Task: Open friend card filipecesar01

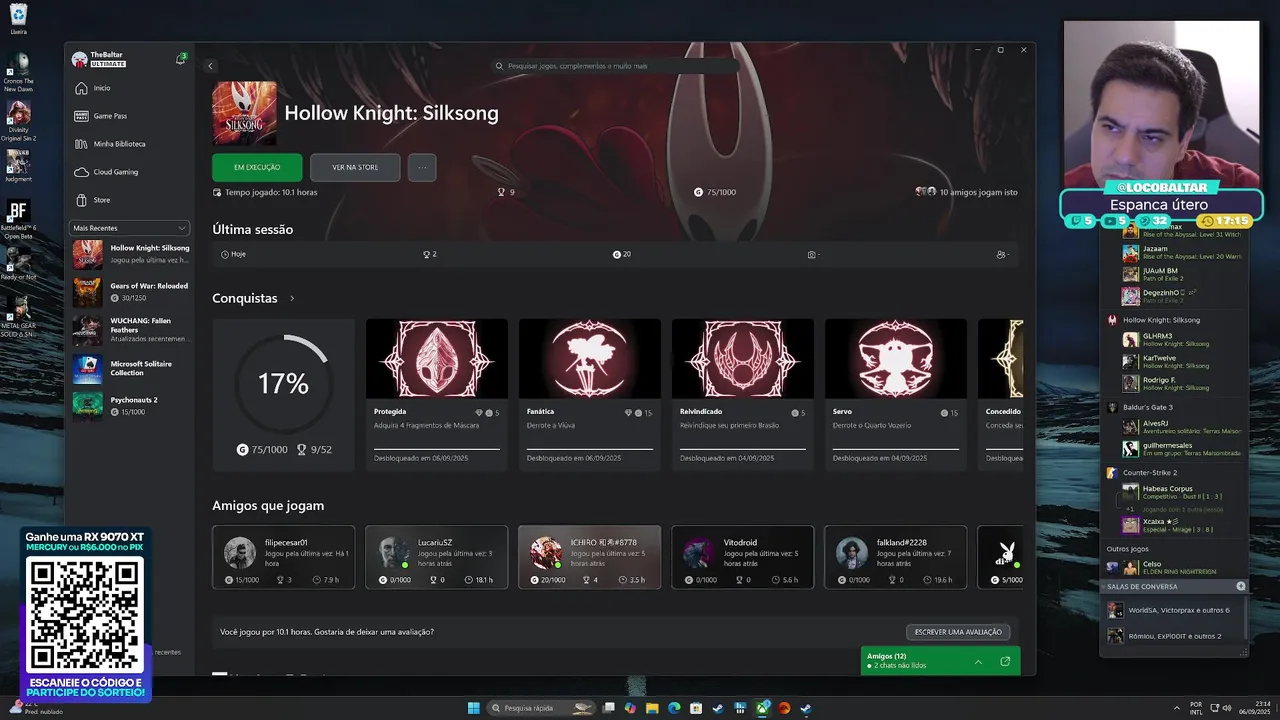Action: tap(283, 557)
